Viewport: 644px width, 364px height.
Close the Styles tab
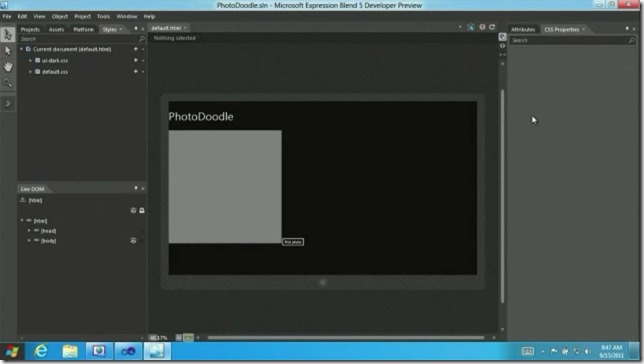pyautogui.click(x=121, y=29)
